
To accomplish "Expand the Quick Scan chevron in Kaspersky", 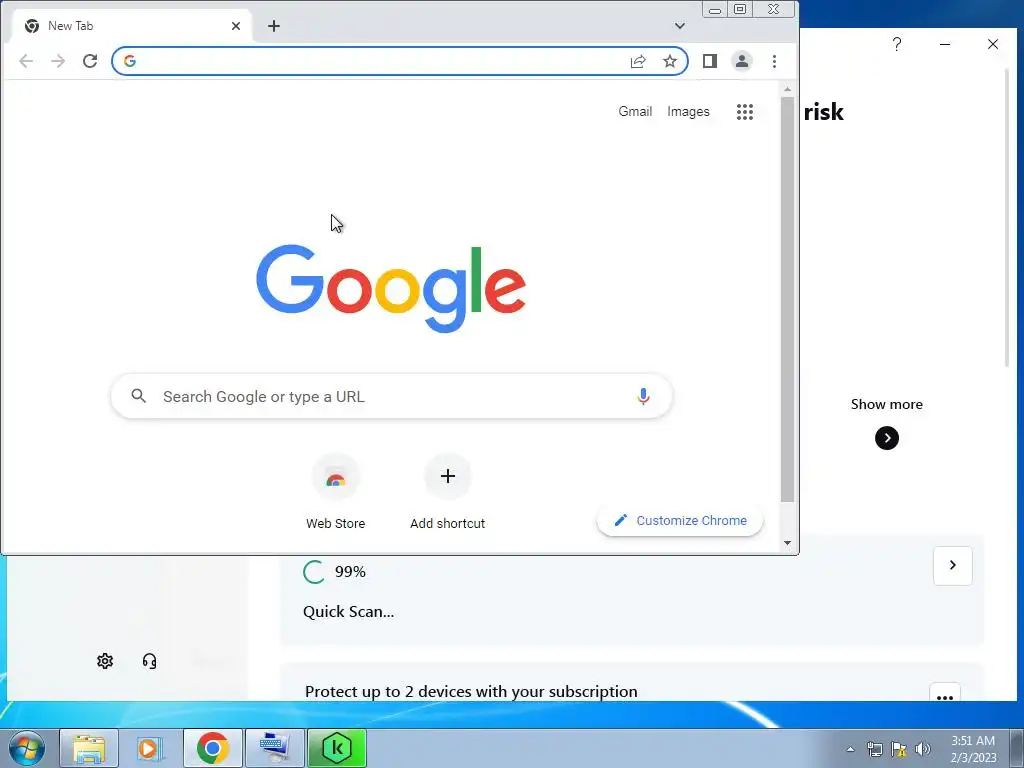I will [953, 566].
